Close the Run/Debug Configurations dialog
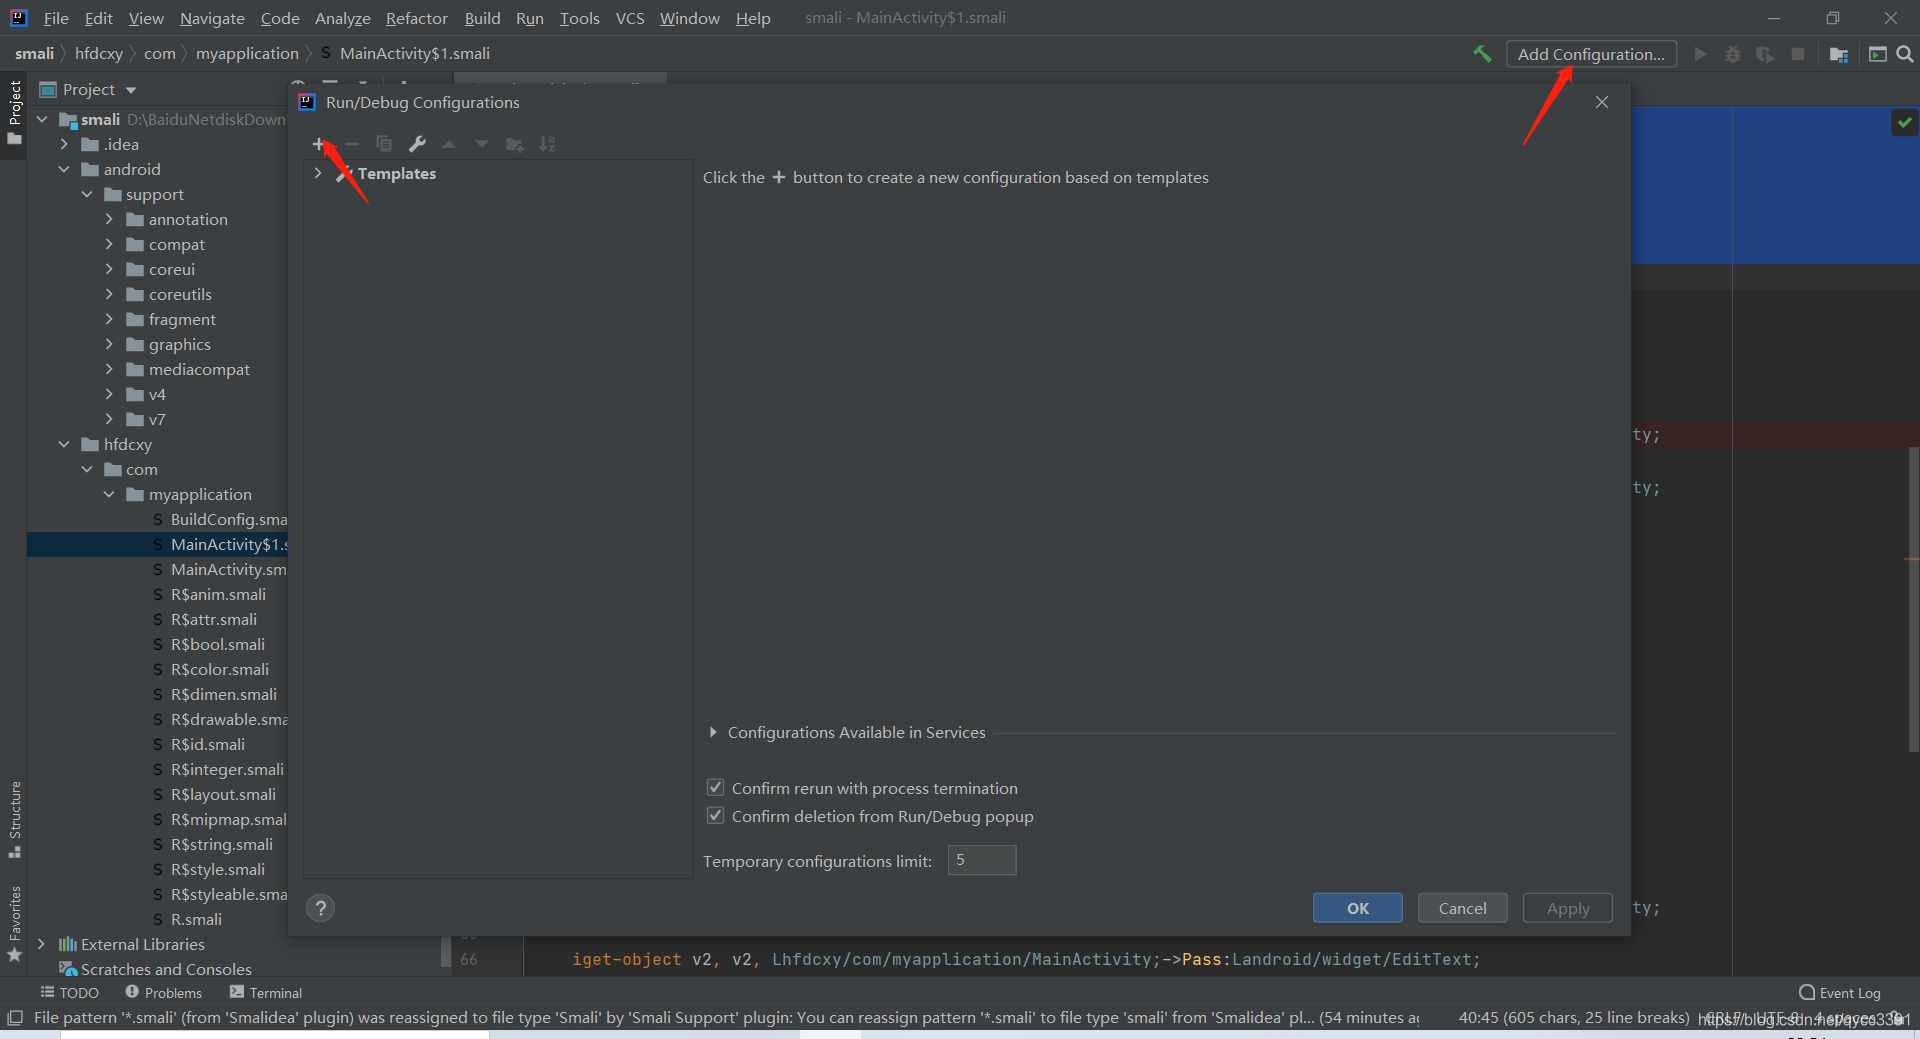The width and height of the screenshot is (1920, 1039). point(1602,102)
